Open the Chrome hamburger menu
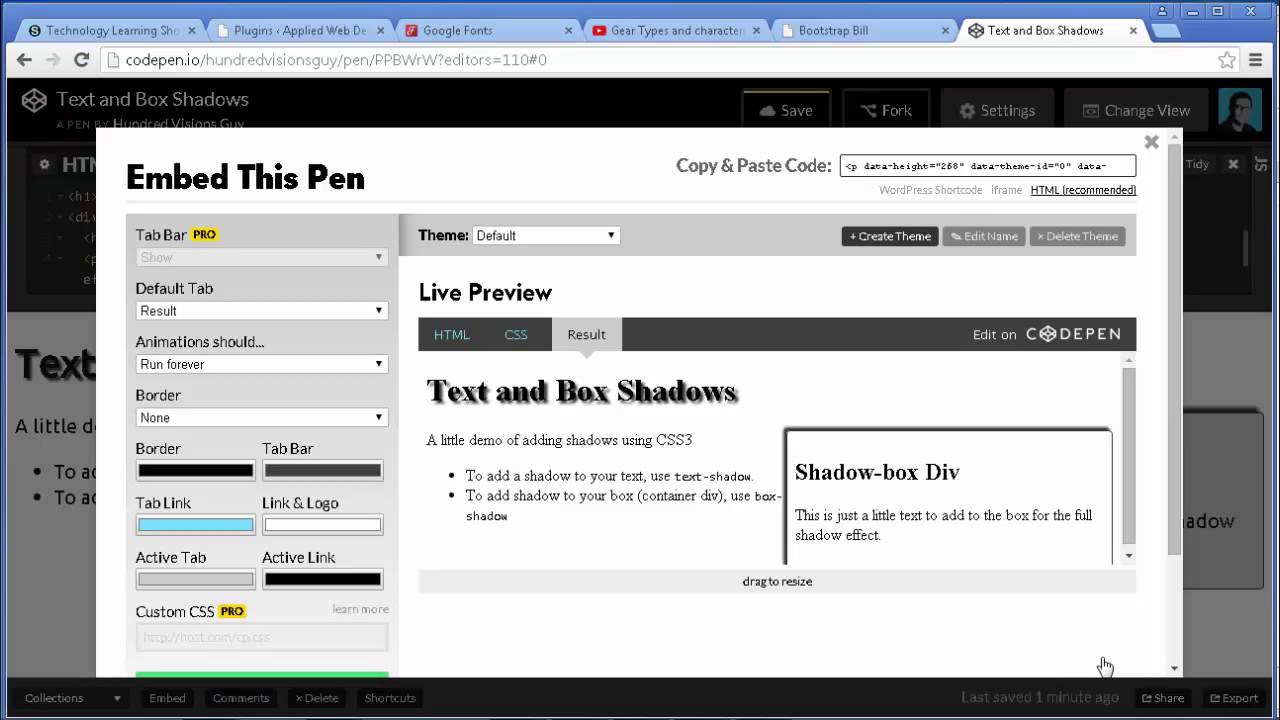 [x=1256, y=60]
